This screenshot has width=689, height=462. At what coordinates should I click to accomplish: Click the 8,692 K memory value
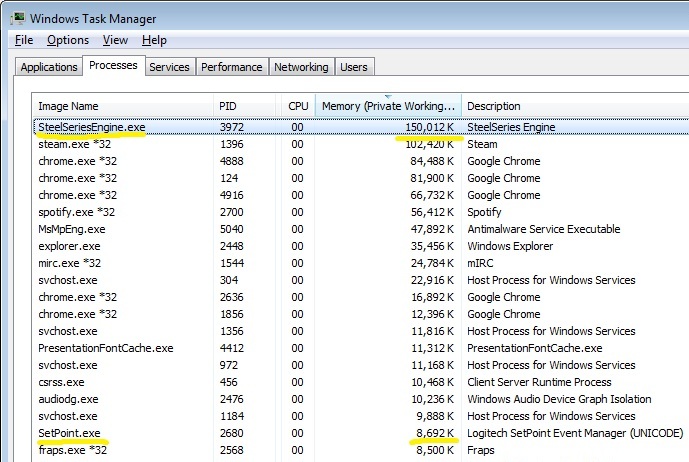click(435, 433)
